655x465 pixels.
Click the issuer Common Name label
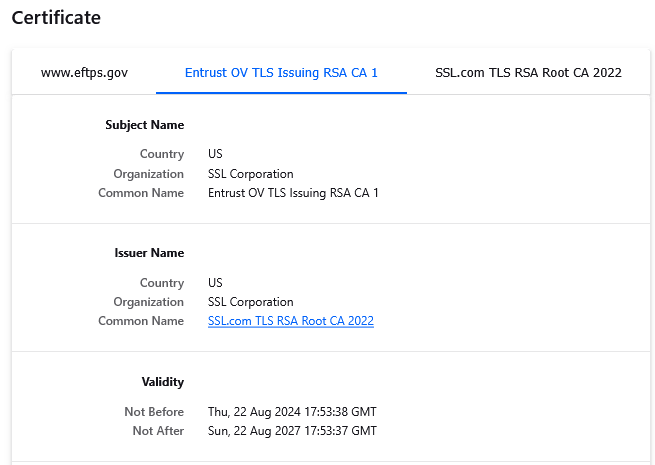pyautogui.click(x=141, y=321)
